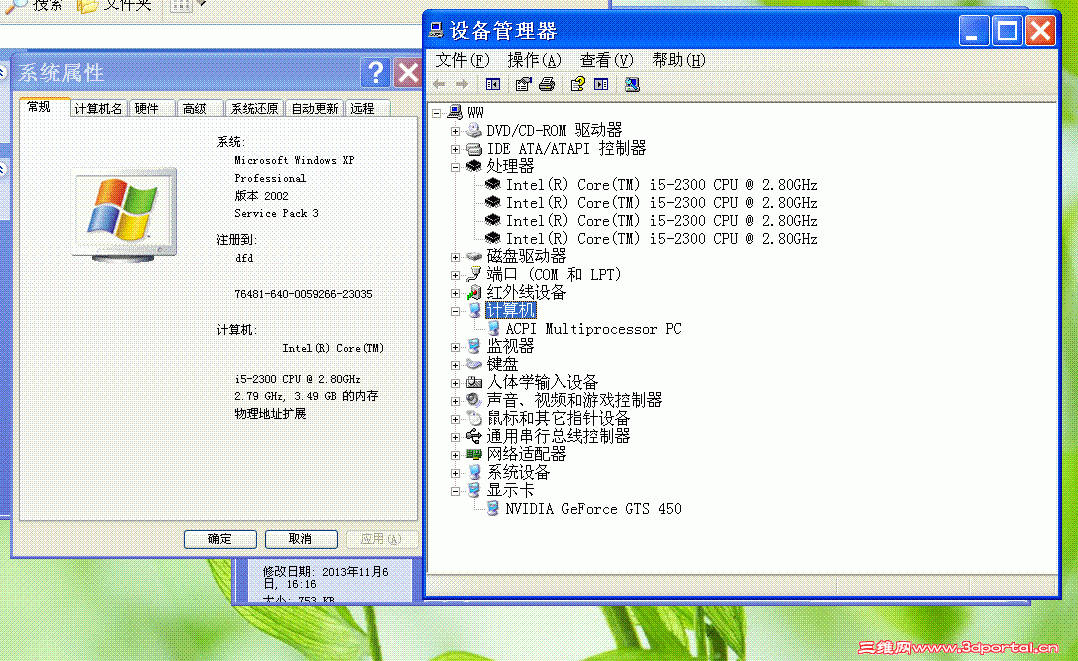Viewport: 1078px width, 661px height.
Task: Click the product ID 76481-640-0059266-23035
Action: click(303, 294)
